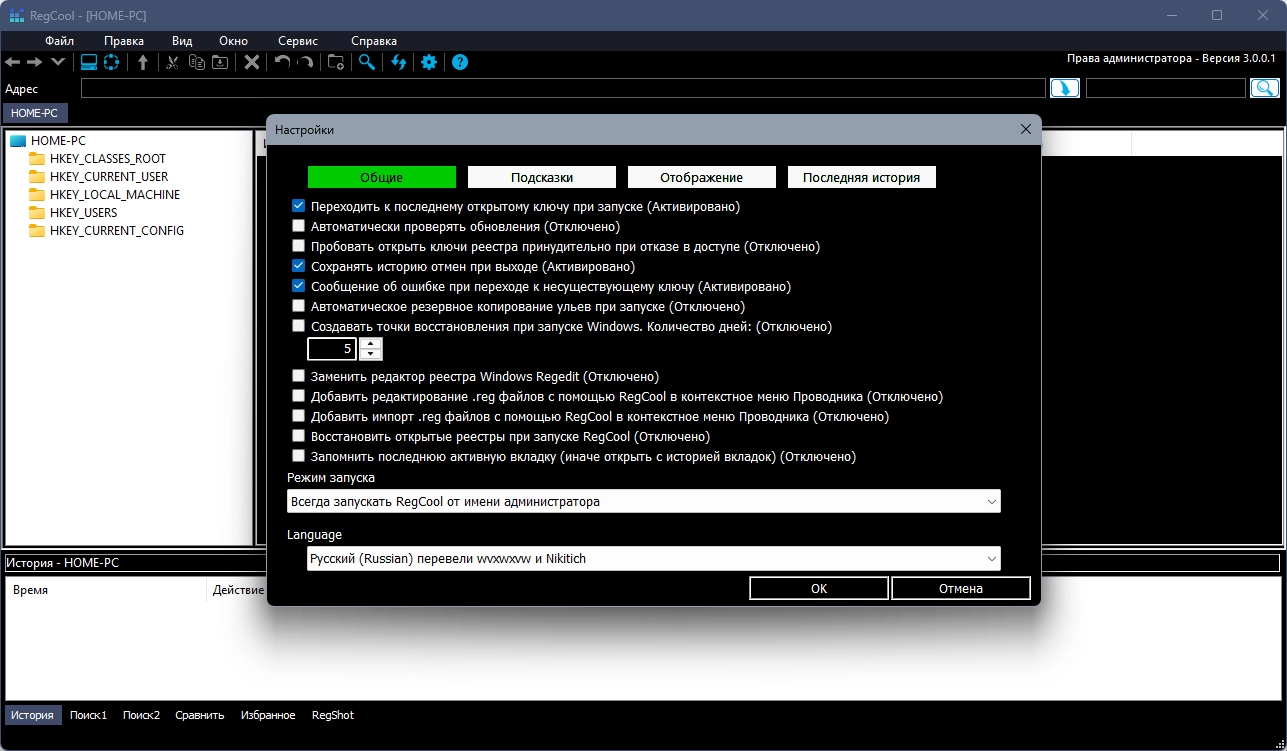
Task: Open the Избранное bottom tab
Action: tap(268, 715)
